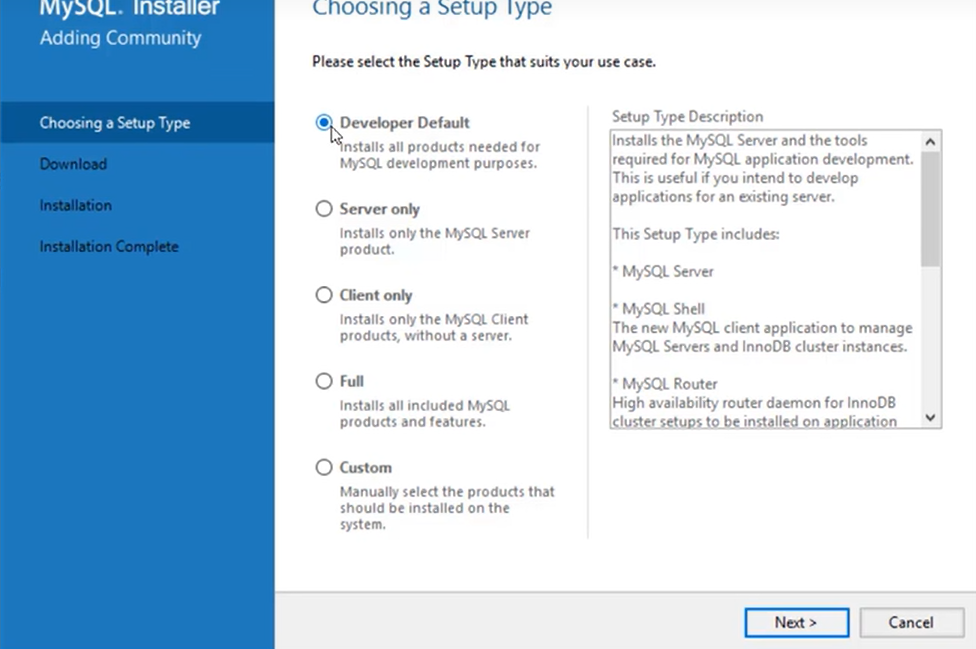Go to the Download step in sidebar
The image size is (976, 649).
pos(73,164)
